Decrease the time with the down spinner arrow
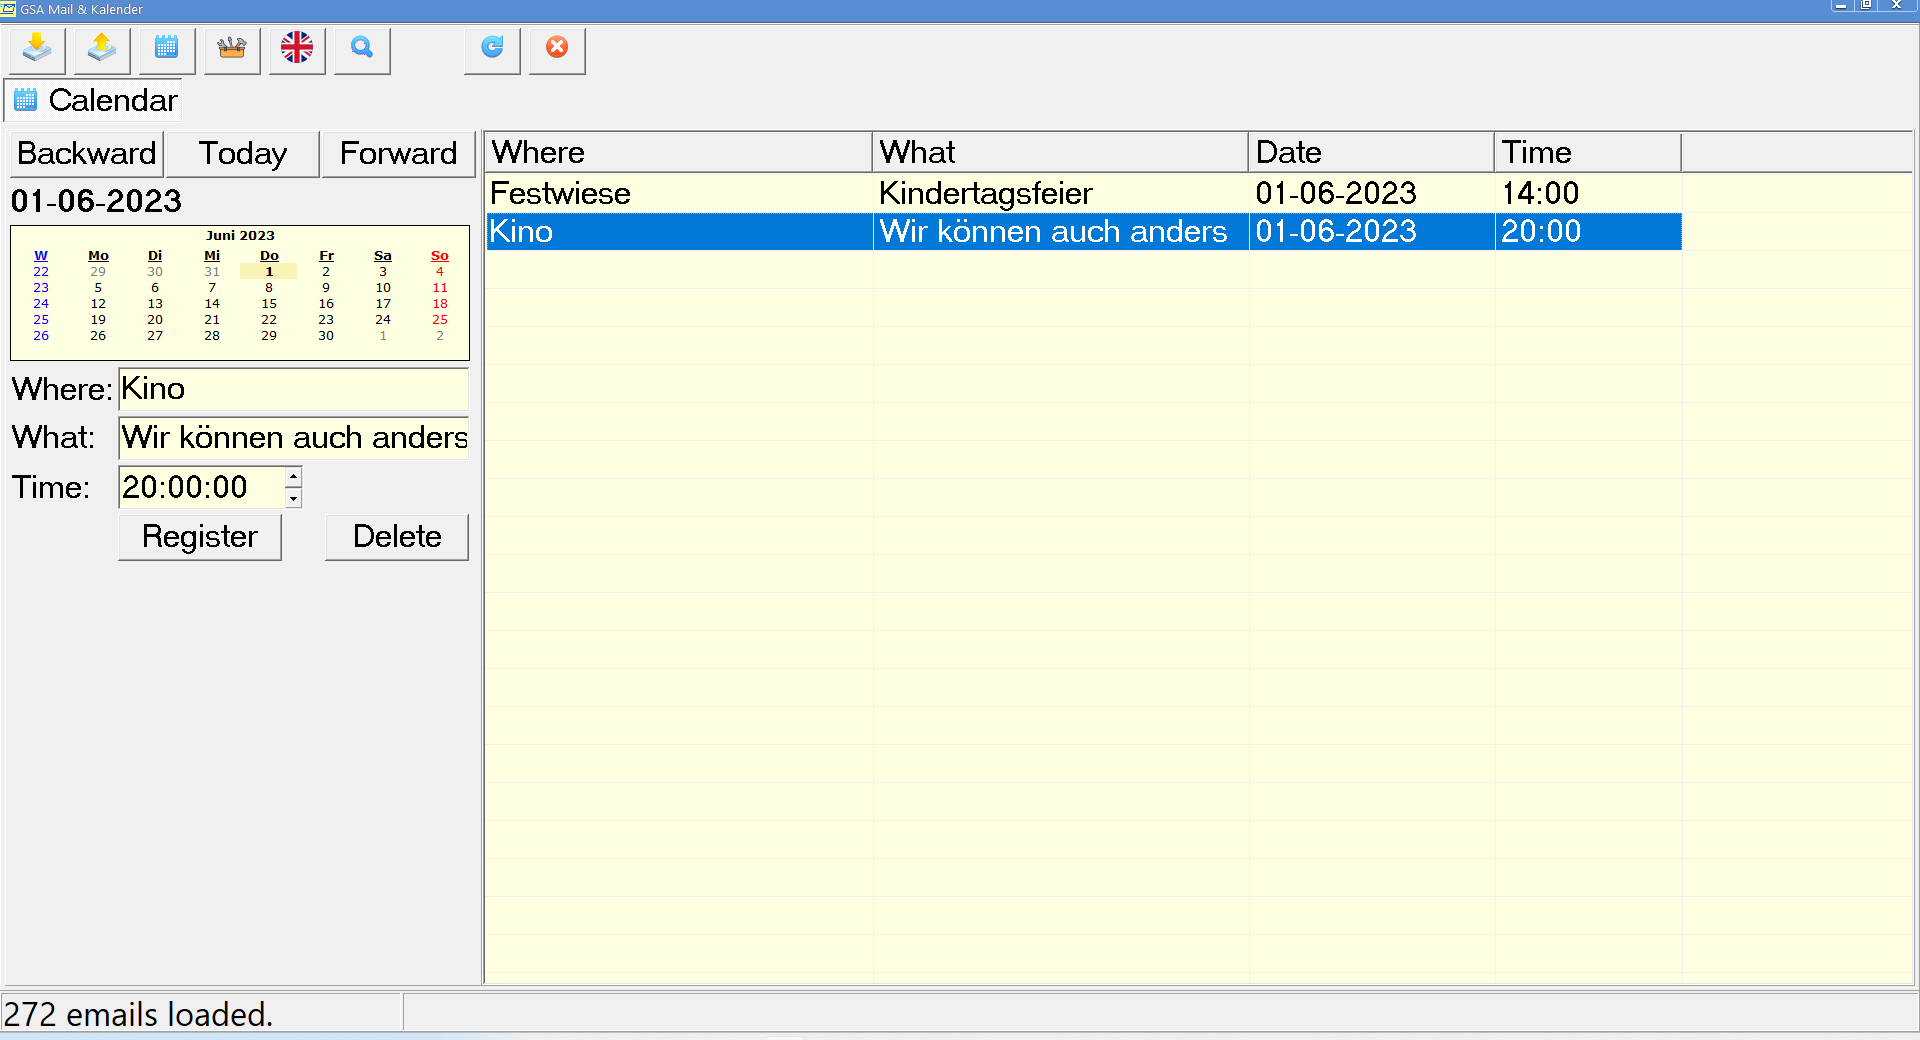Screen dimensions: 1920x1040 pyautogui.click(x=293, y=498)
